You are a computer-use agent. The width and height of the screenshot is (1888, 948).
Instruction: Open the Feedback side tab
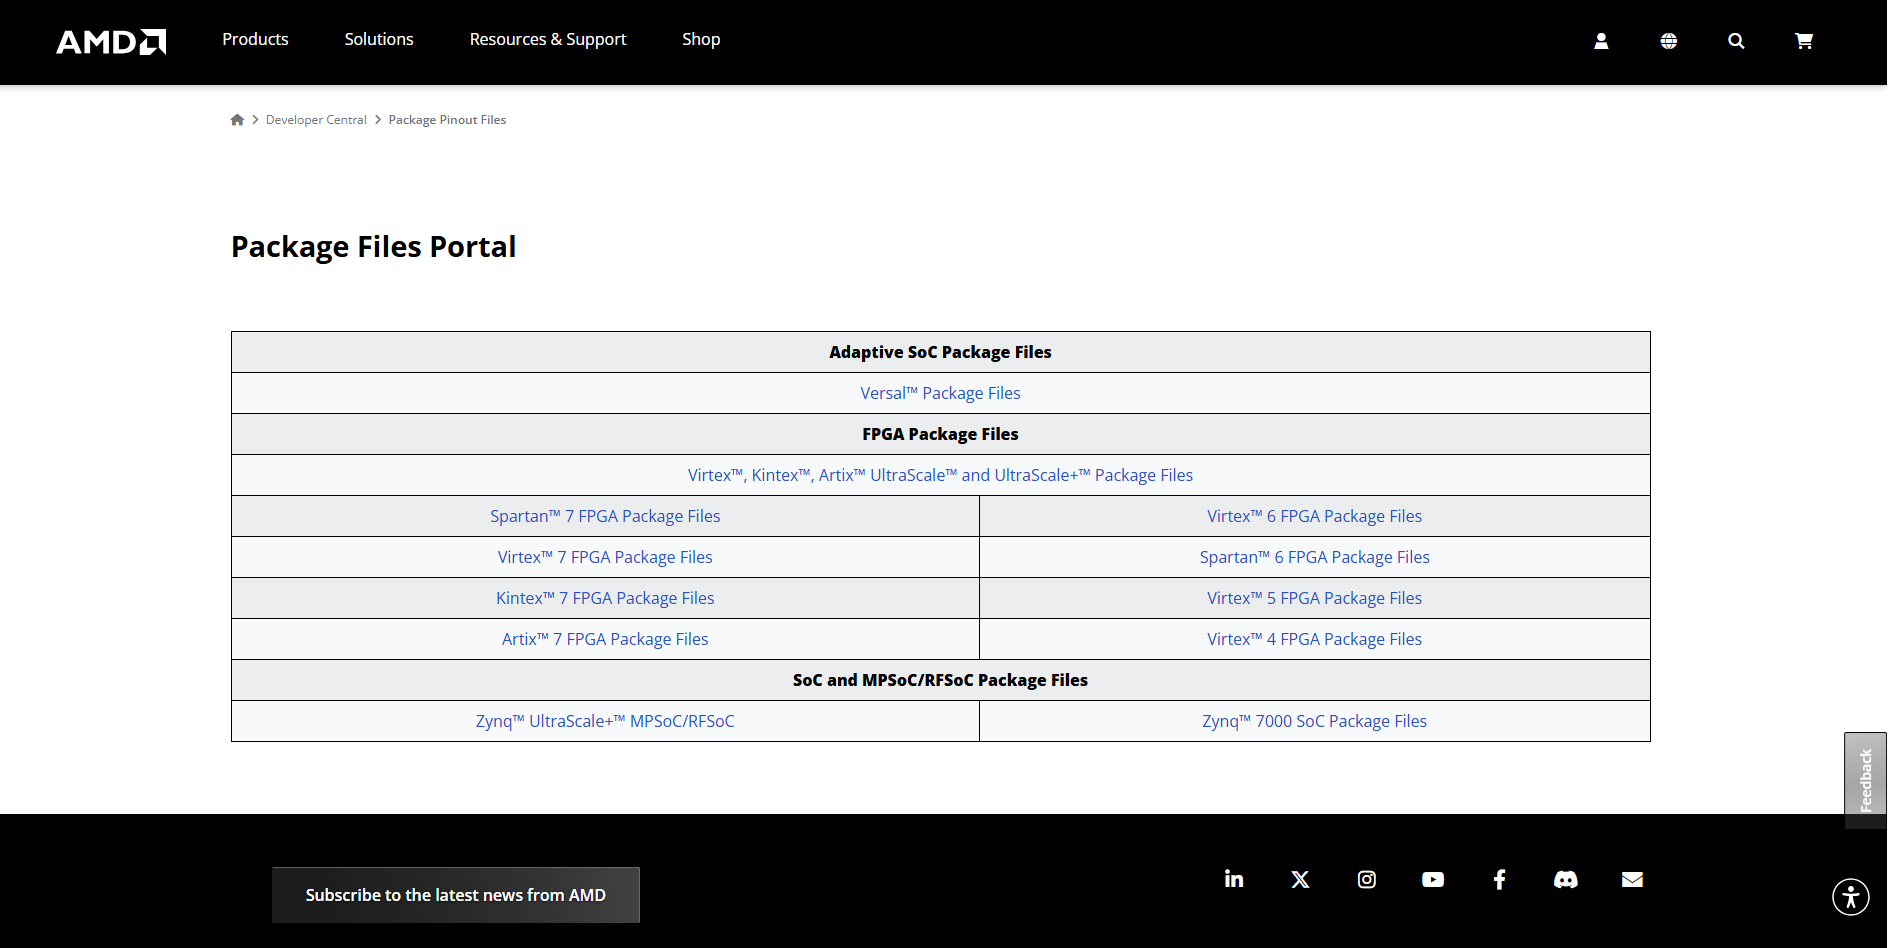(1865, 780)
